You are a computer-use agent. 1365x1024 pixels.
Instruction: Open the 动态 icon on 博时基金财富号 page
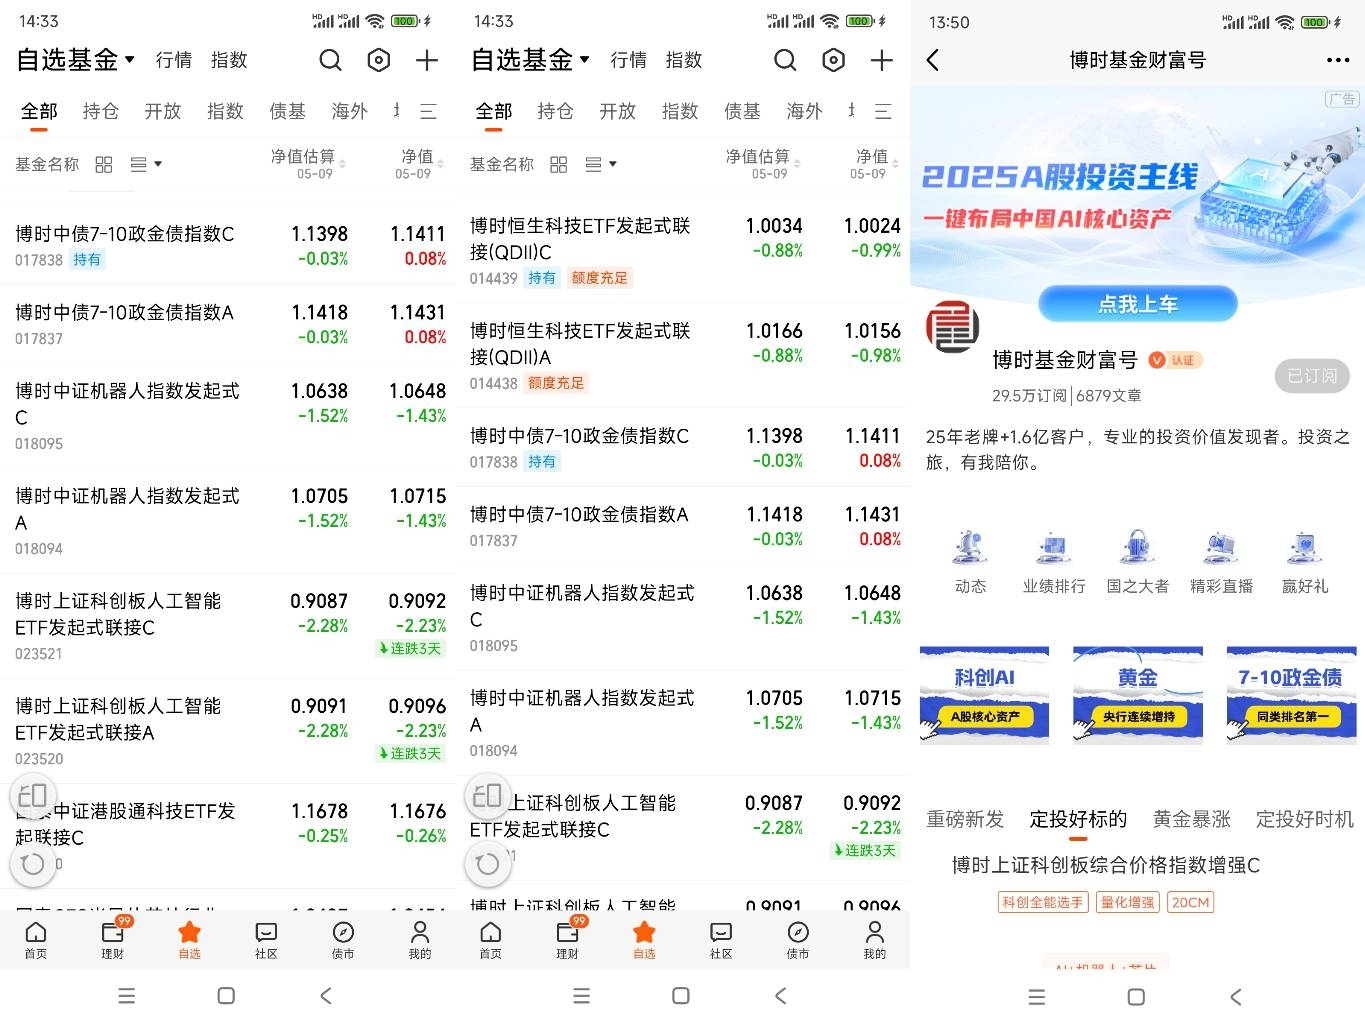pyautogui.click(x=971, y=563)
